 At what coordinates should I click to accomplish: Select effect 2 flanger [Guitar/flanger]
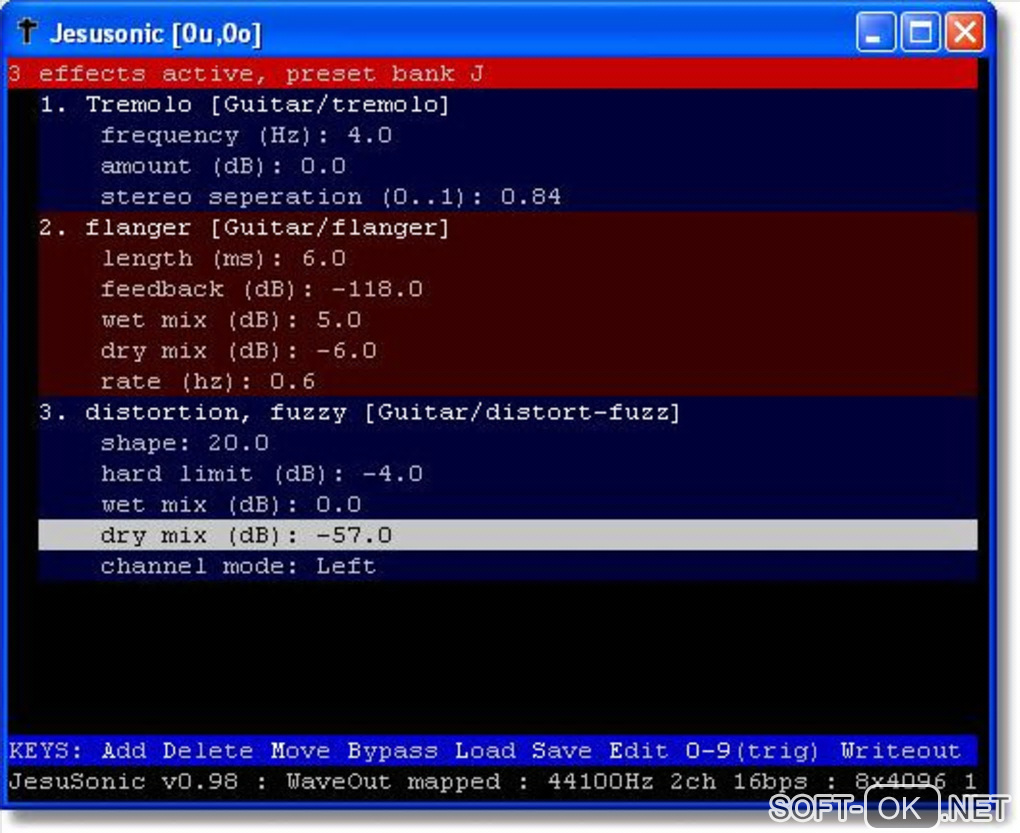pos(508,228)
